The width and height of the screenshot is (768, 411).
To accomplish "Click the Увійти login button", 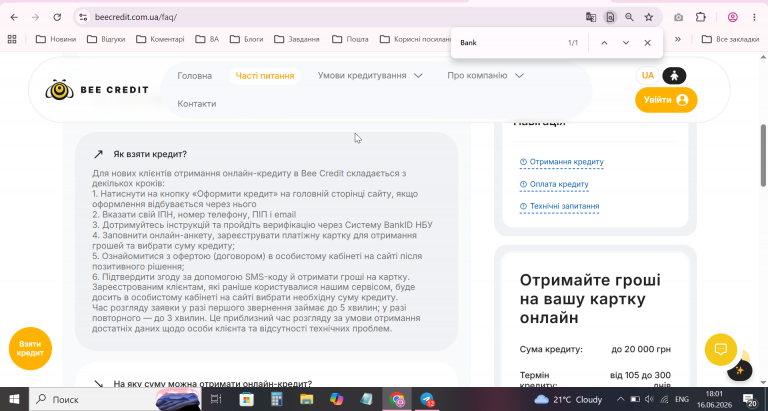I will pyautogui.click(x=666, y=100).
